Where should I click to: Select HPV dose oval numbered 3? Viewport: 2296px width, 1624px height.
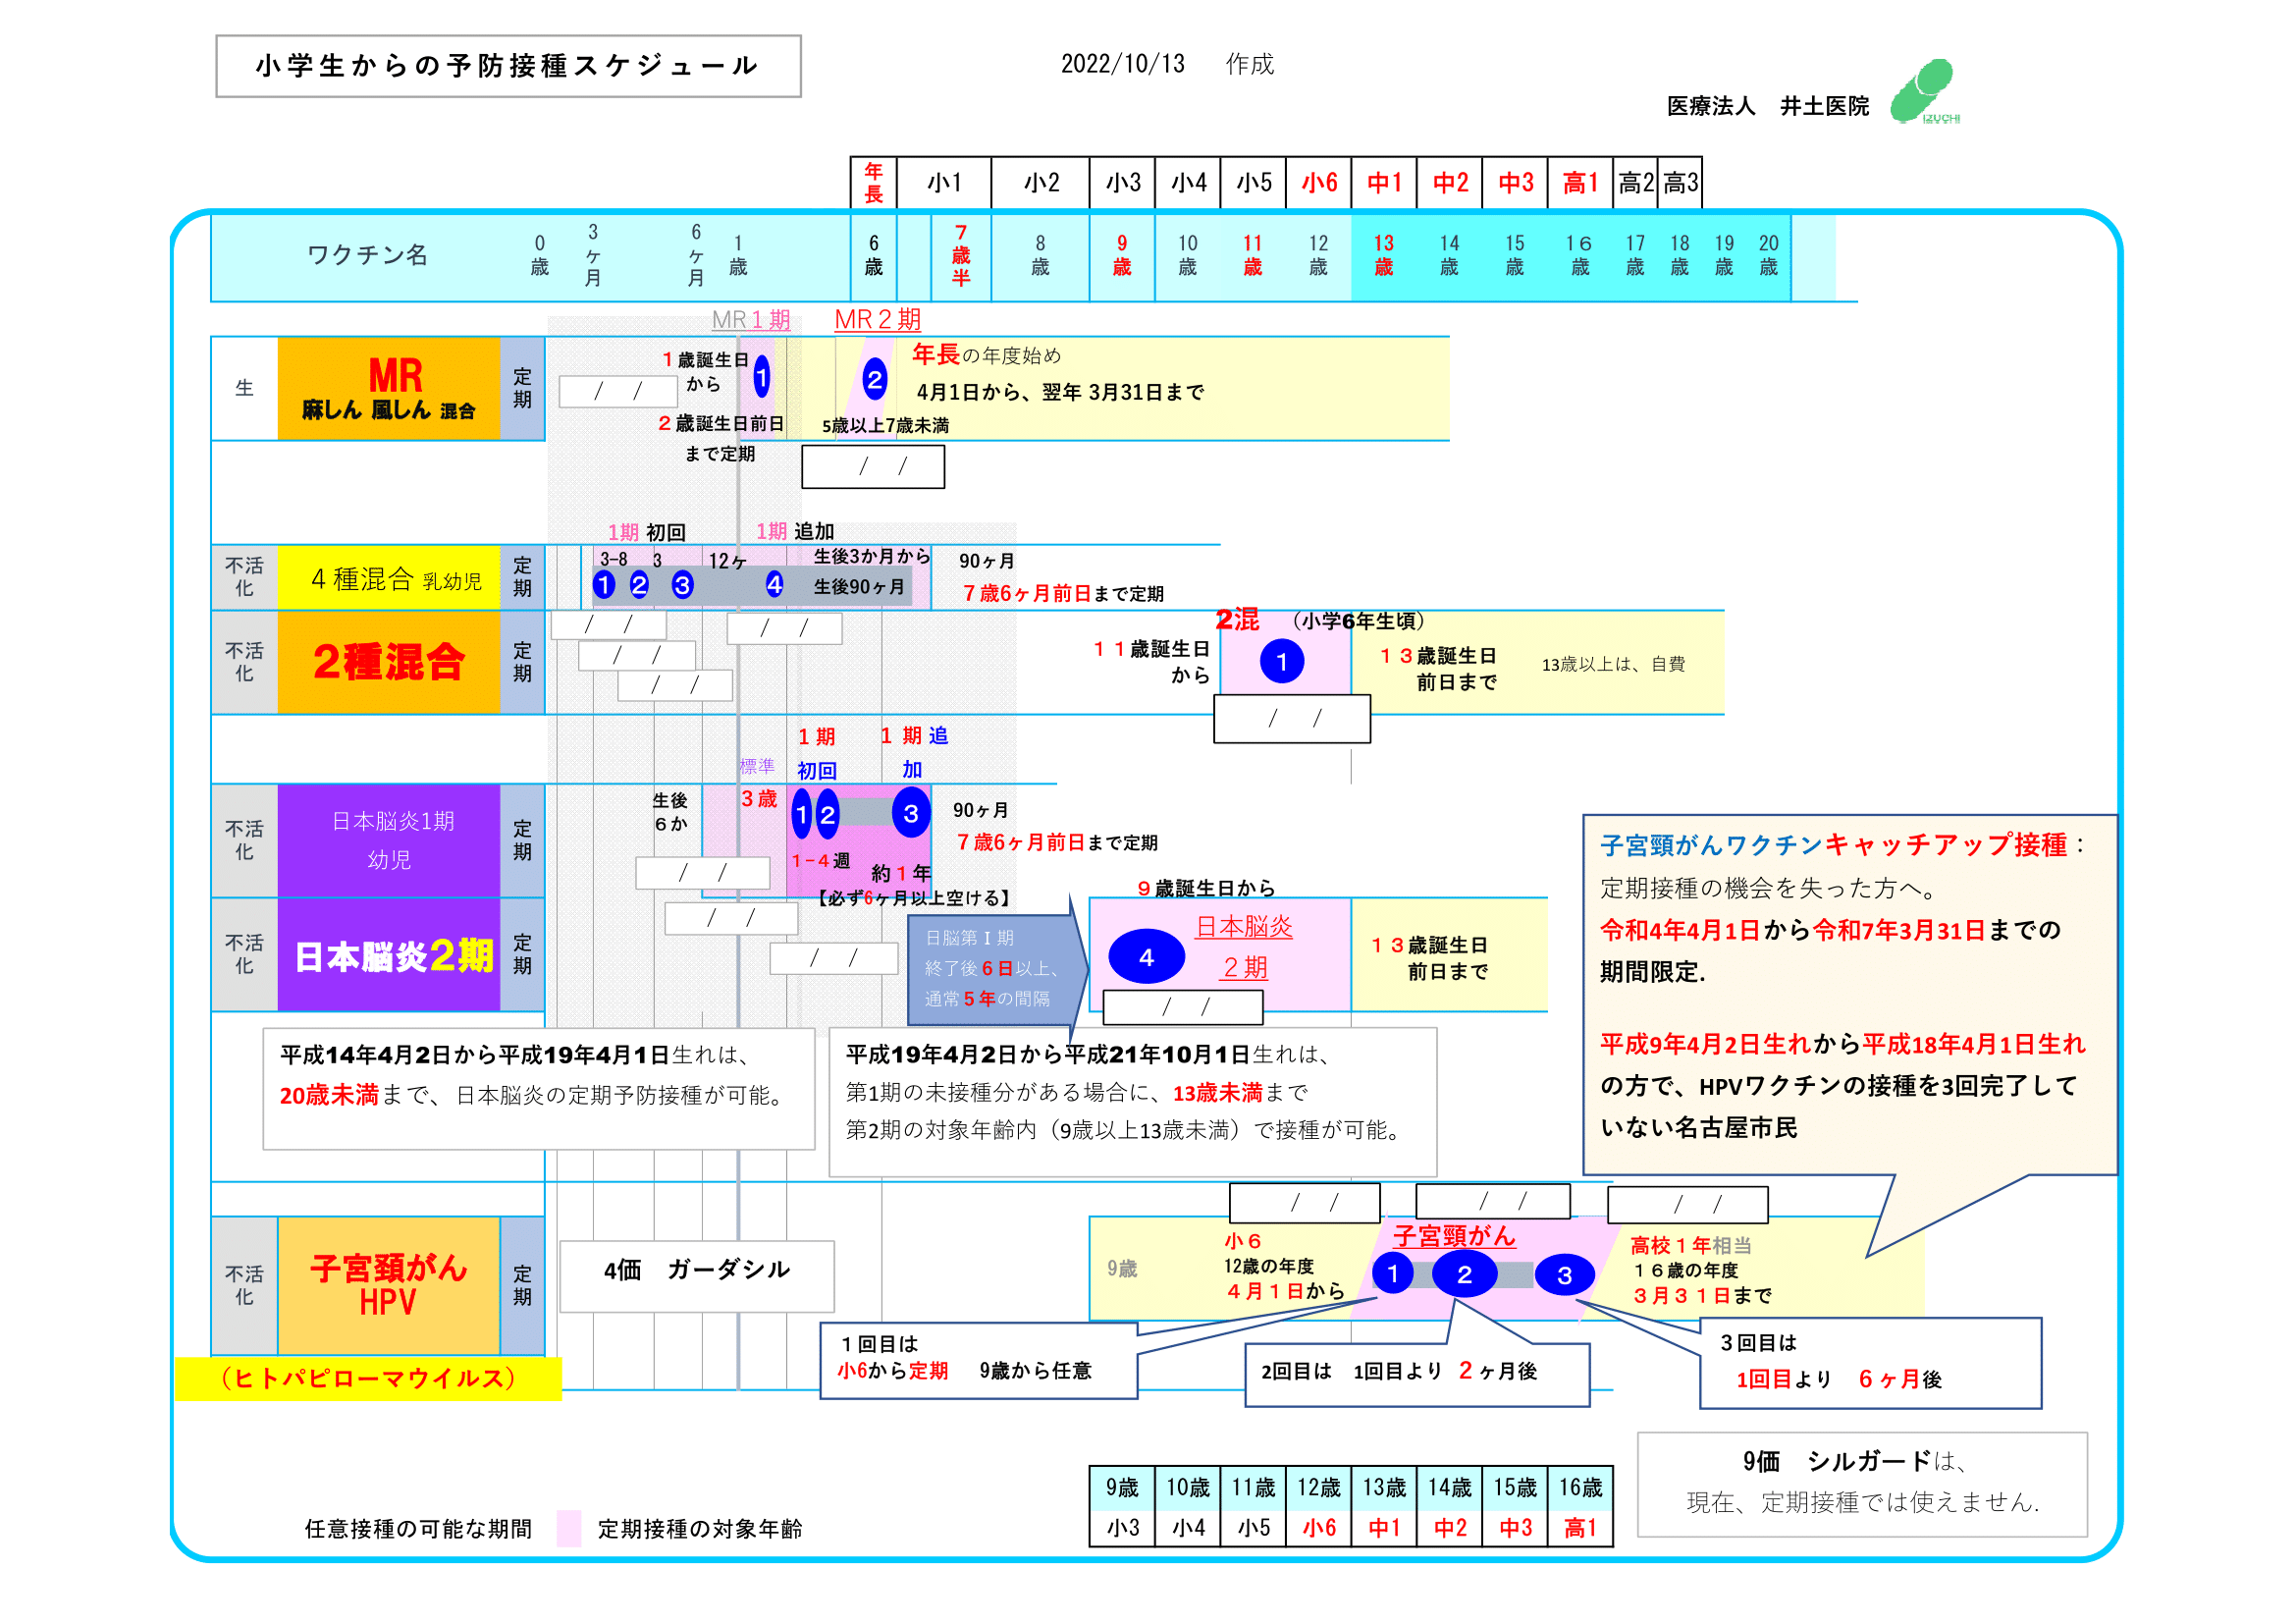click(1565, 1275)
